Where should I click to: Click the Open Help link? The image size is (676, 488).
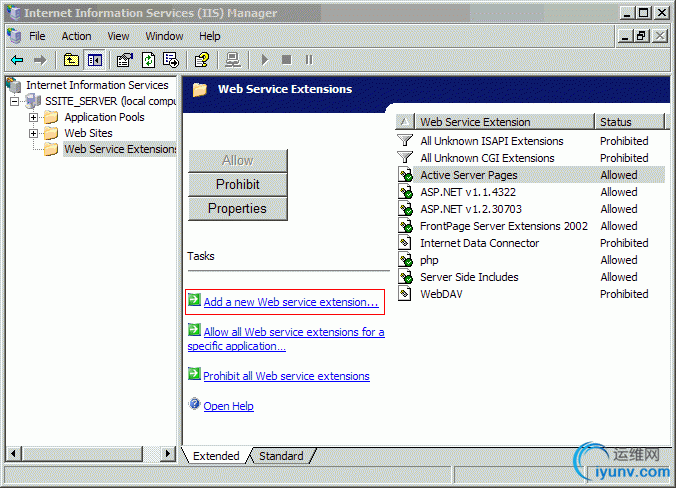(228, 406)
